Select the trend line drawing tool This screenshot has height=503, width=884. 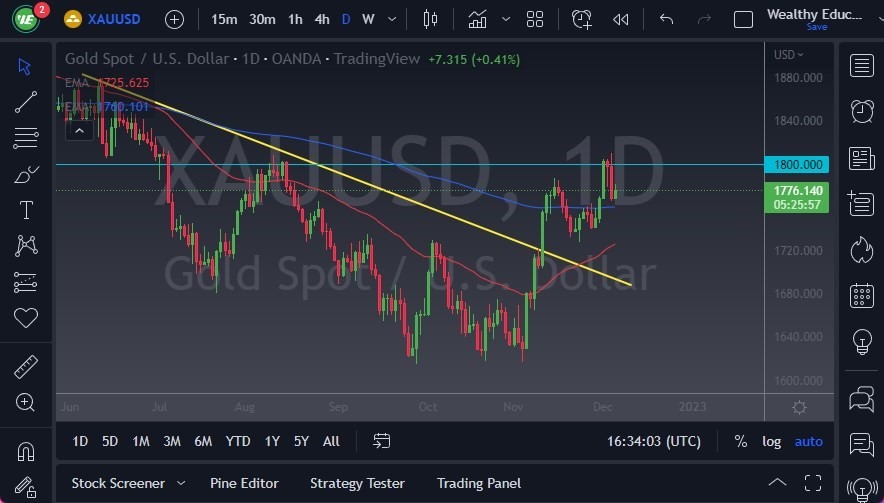tap(25, 102)
